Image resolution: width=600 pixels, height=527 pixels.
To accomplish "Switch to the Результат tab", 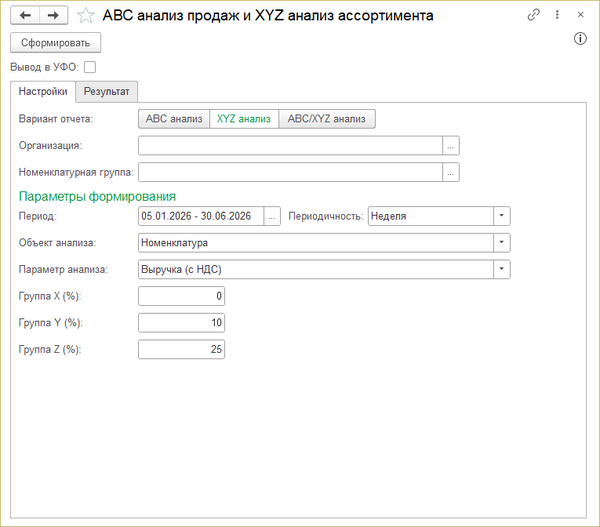I will (106, 91).
